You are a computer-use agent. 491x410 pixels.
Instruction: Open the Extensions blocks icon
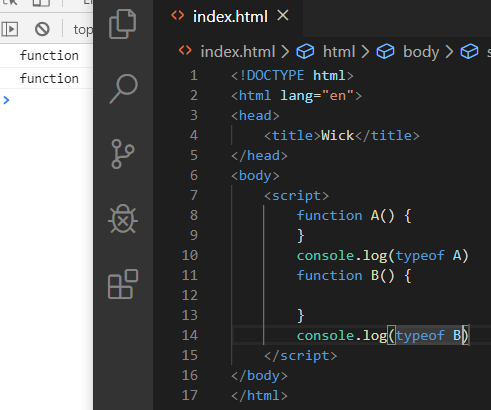coord(123,284)
